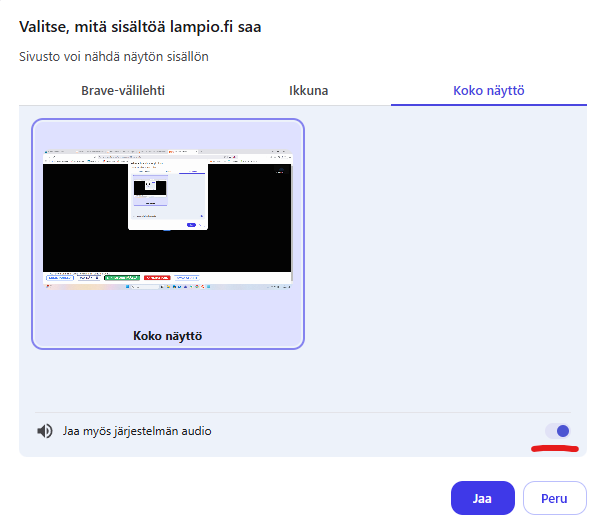Click the green button inside the screen preview
596x524 pixels.
point(122,278)
